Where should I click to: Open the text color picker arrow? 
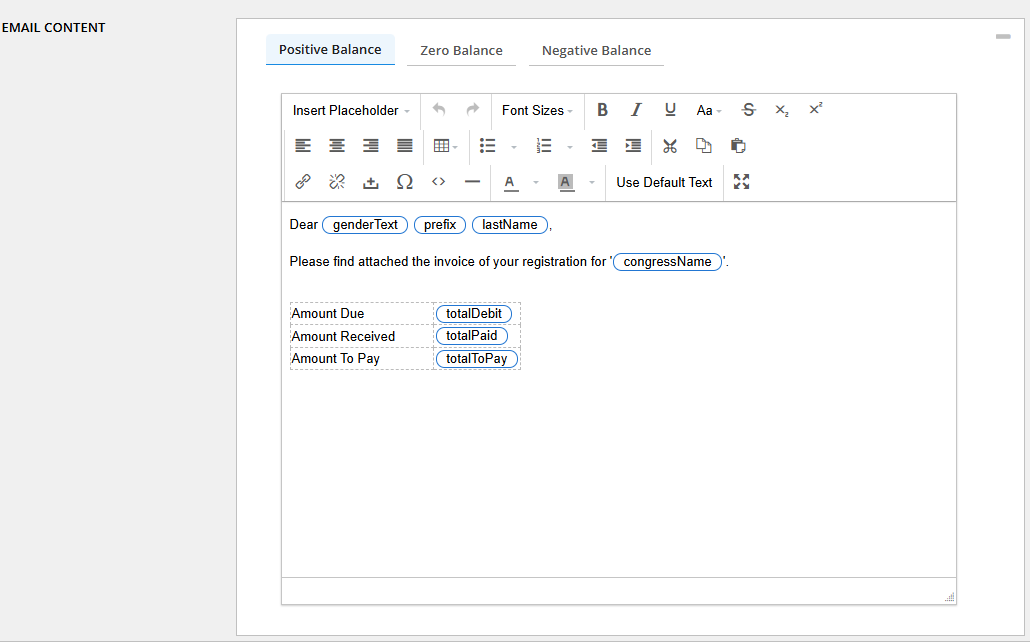click(x=535, y=183)
